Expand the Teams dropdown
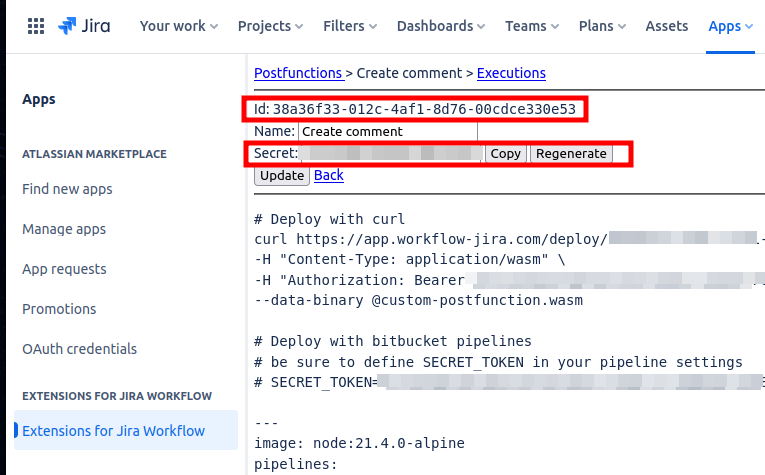This screenshot has height=475, width=765. tap(538, 26)
